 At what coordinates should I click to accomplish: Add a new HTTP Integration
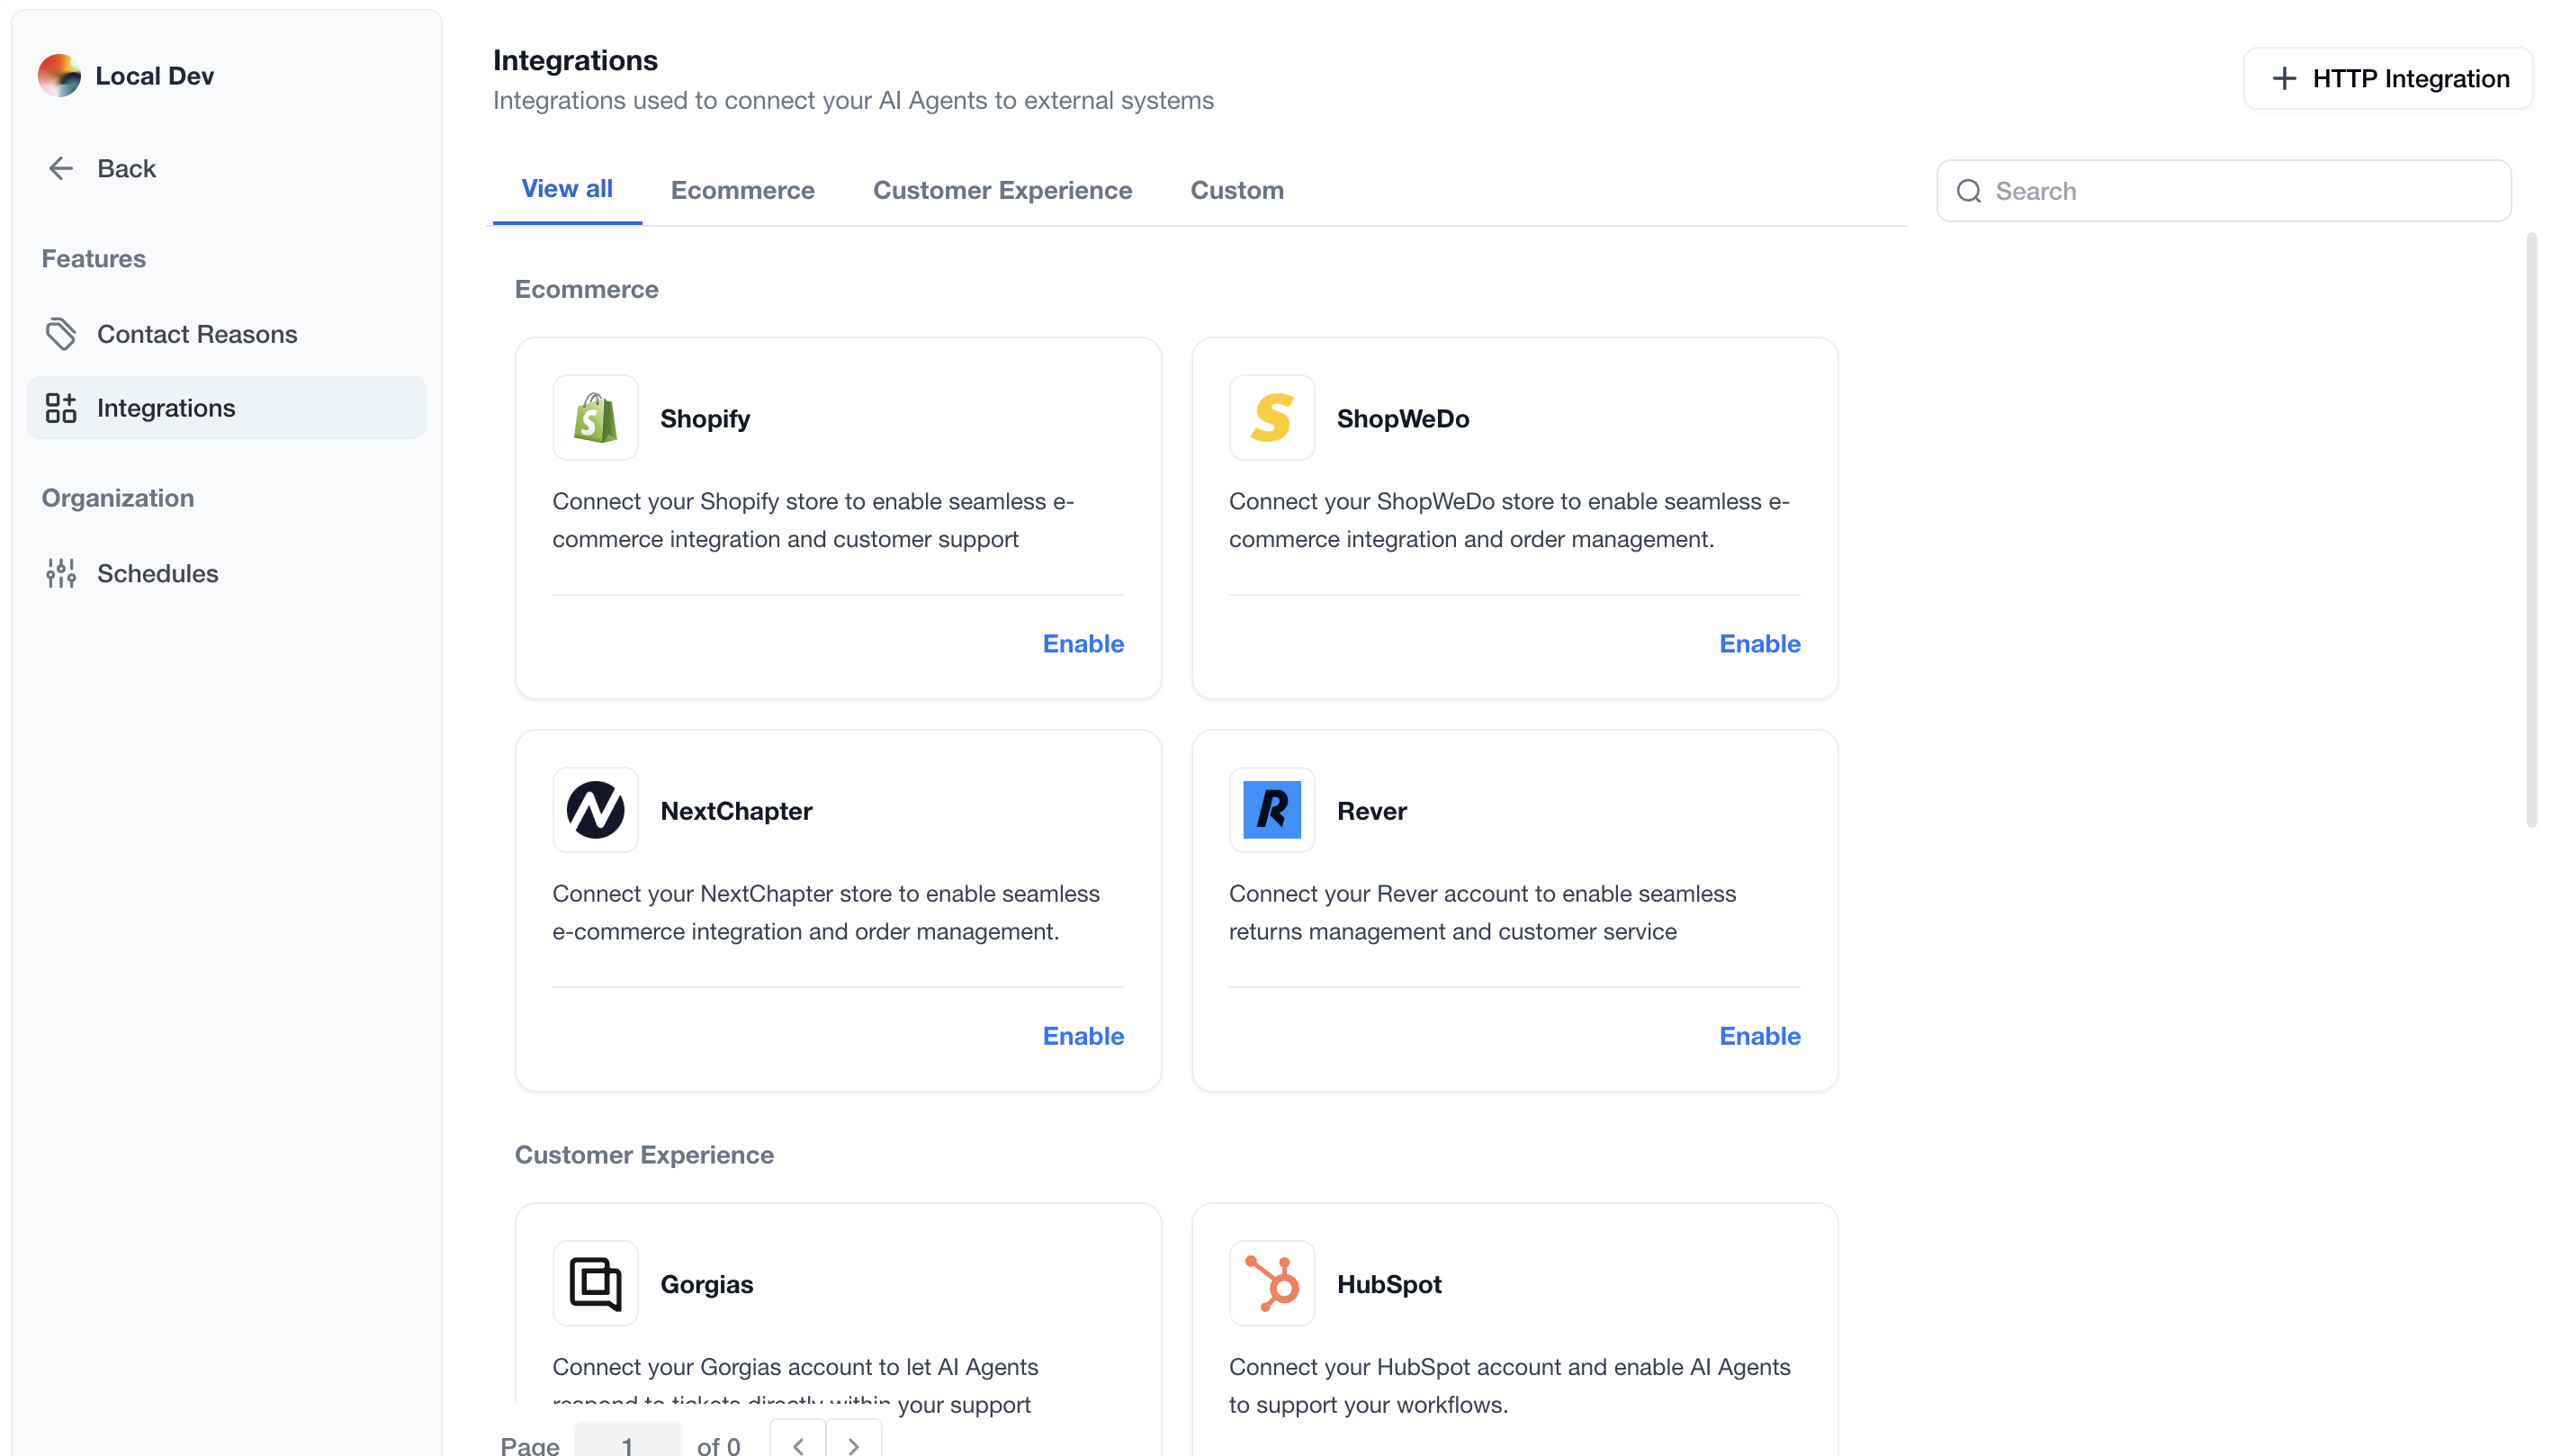(x=2387, y=78)
